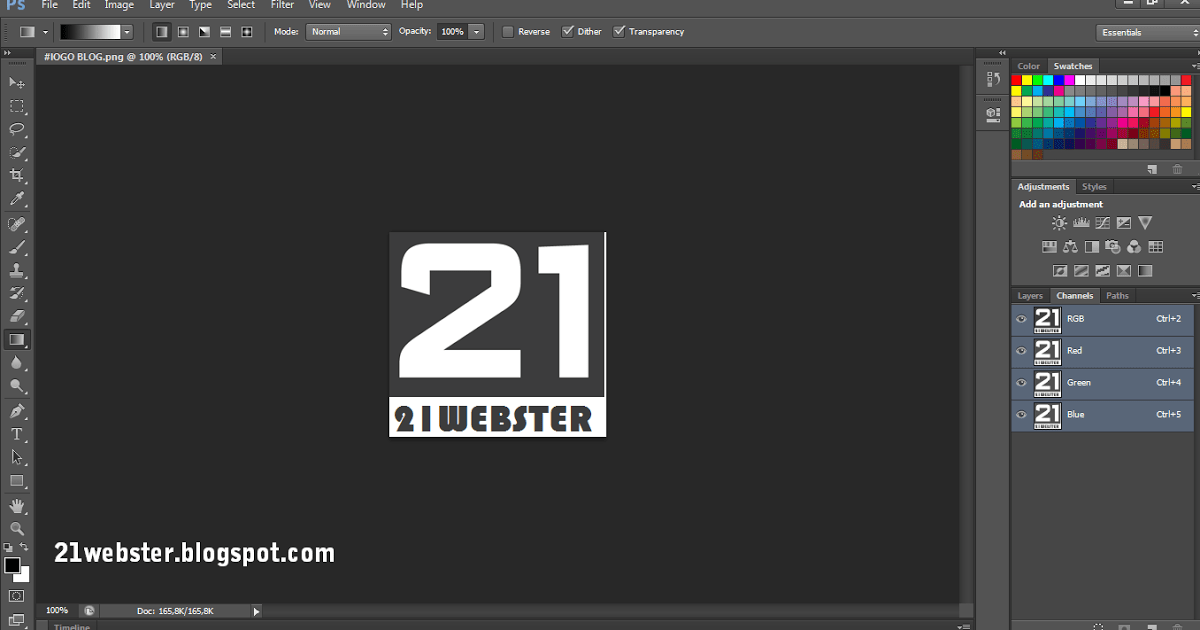Click the Brightness/Contrast adjustment icon
The width and height of the screenshot is (1200, 630).
(x=1059, y=223)
